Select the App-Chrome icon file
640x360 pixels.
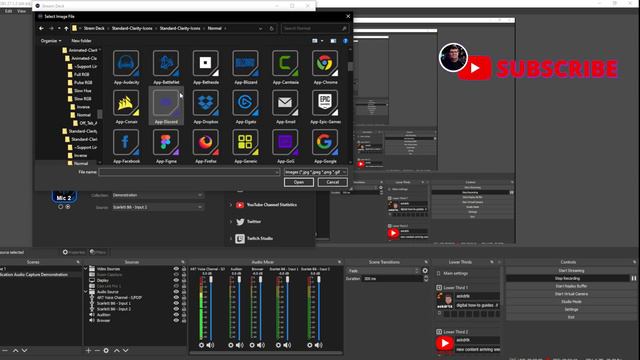(325, 67)
